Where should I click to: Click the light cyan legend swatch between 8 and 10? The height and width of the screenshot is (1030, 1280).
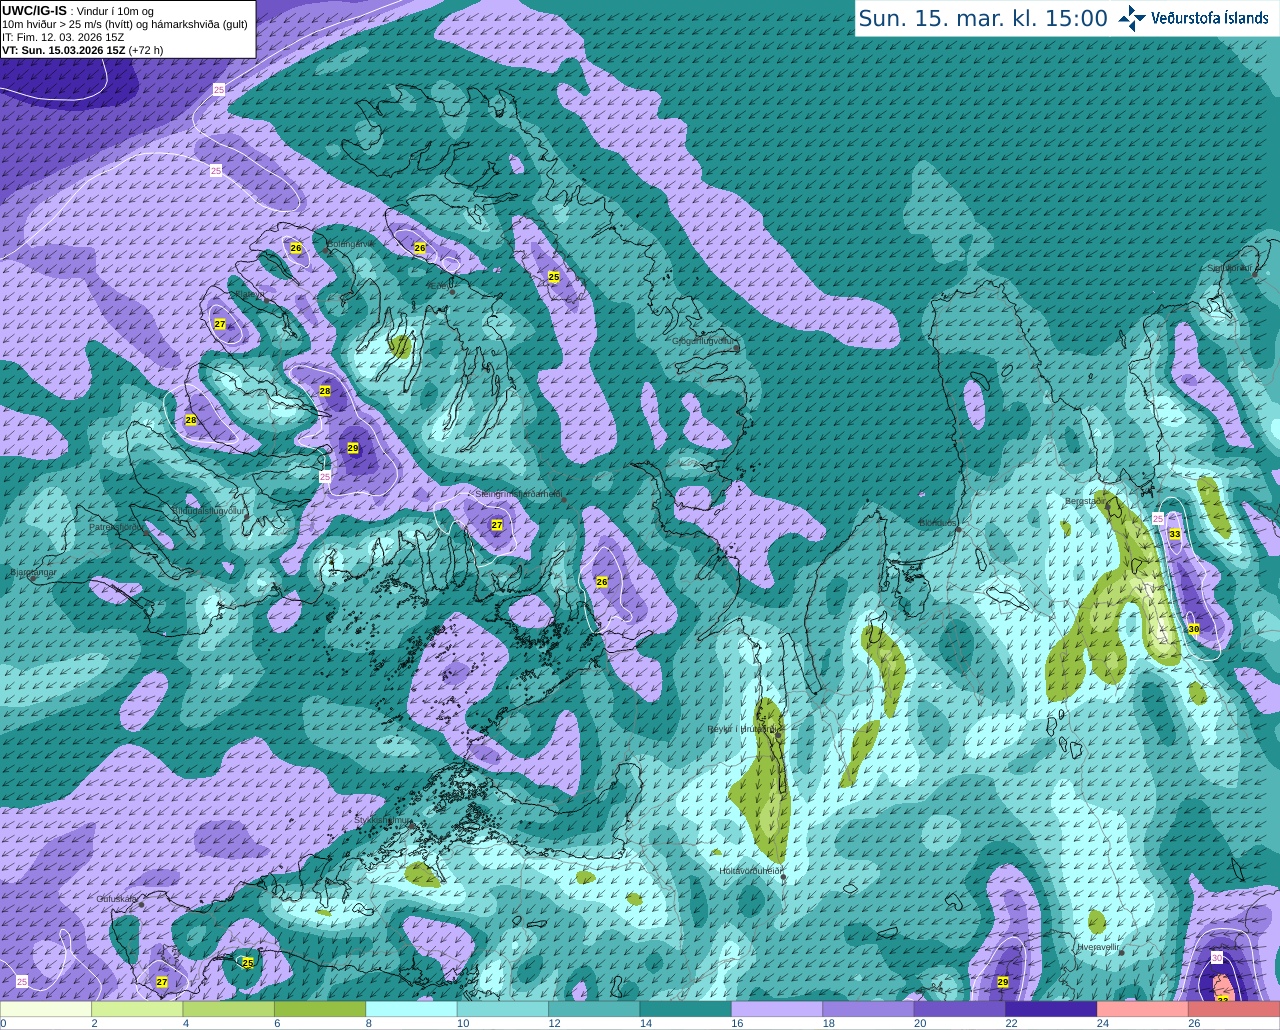point(411,1009)
